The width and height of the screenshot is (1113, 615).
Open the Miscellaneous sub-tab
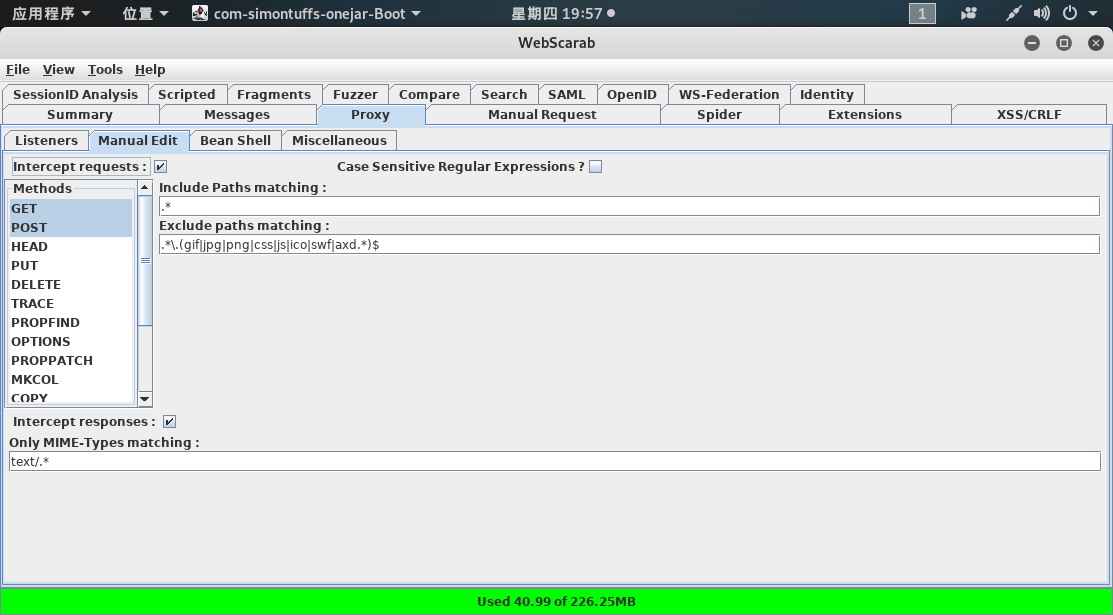[339, 141]
